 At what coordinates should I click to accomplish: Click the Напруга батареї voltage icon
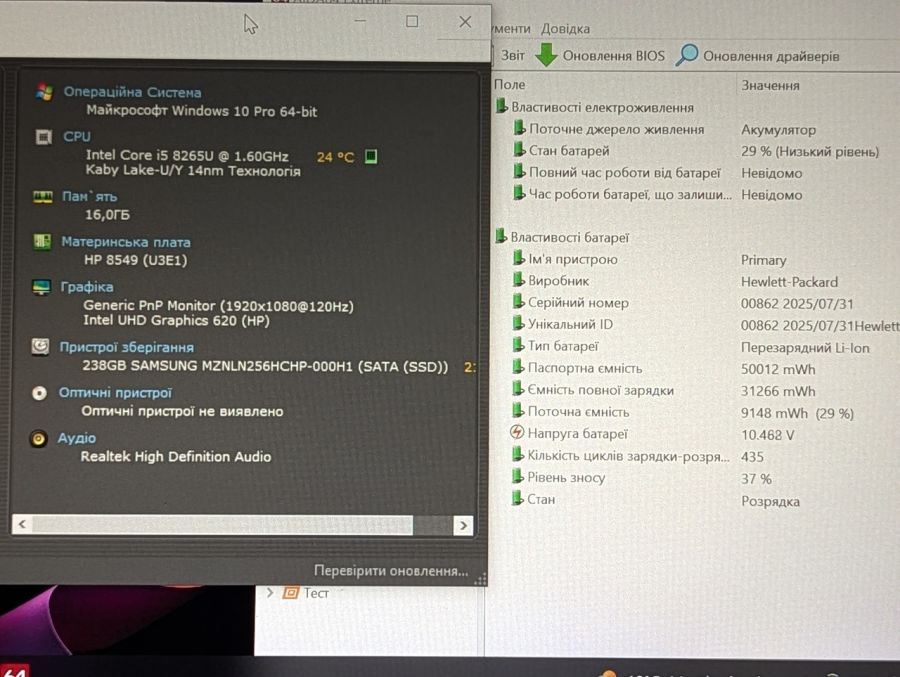pos(517,432)
